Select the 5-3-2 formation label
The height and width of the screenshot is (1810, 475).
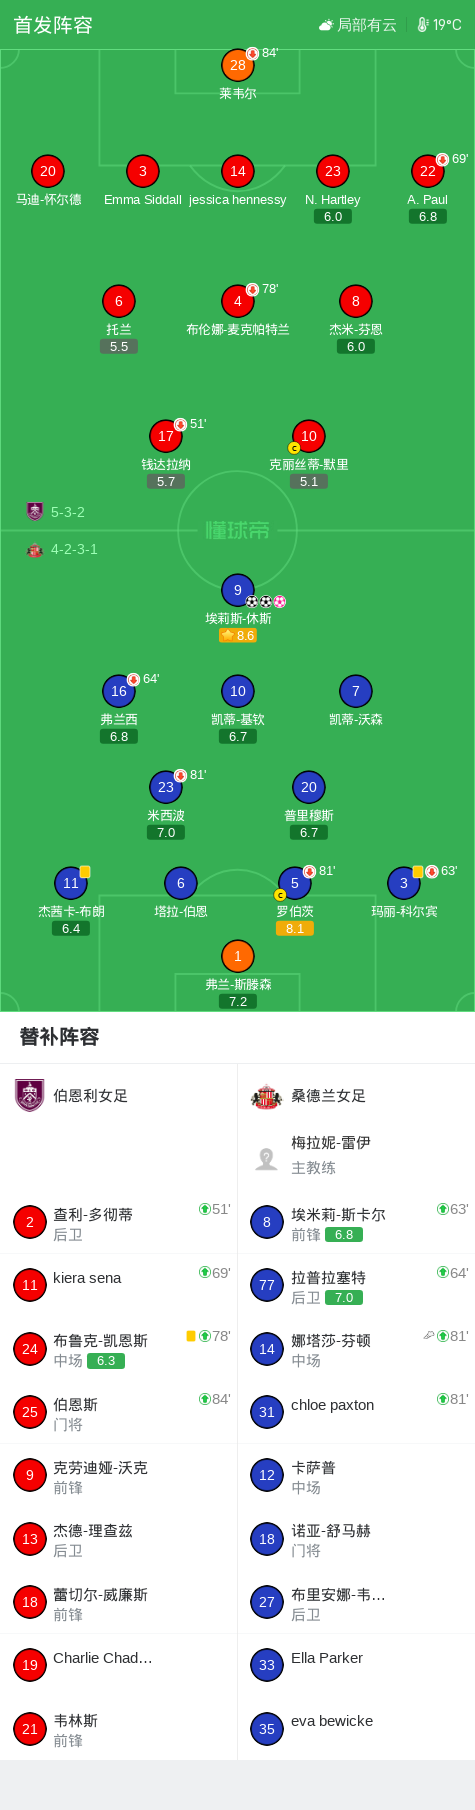[x=68, y=512]
